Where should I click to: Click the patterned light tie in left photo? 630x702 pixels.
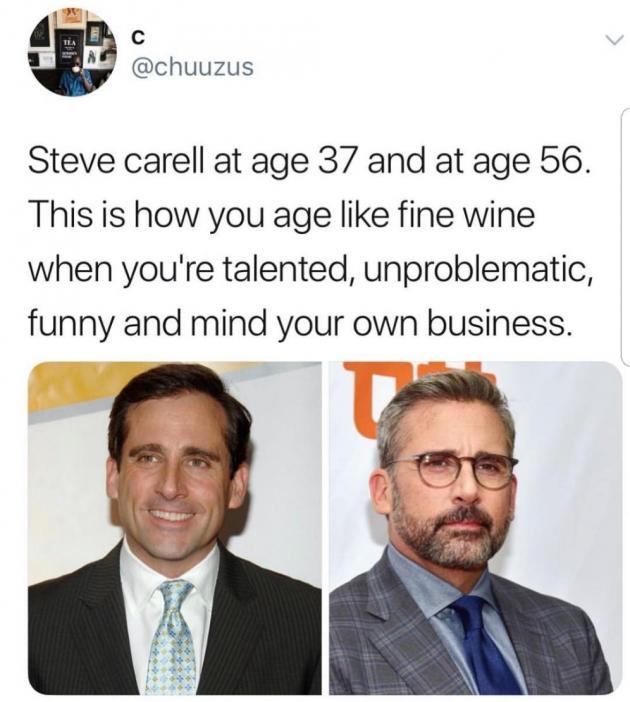coord(171,638)
